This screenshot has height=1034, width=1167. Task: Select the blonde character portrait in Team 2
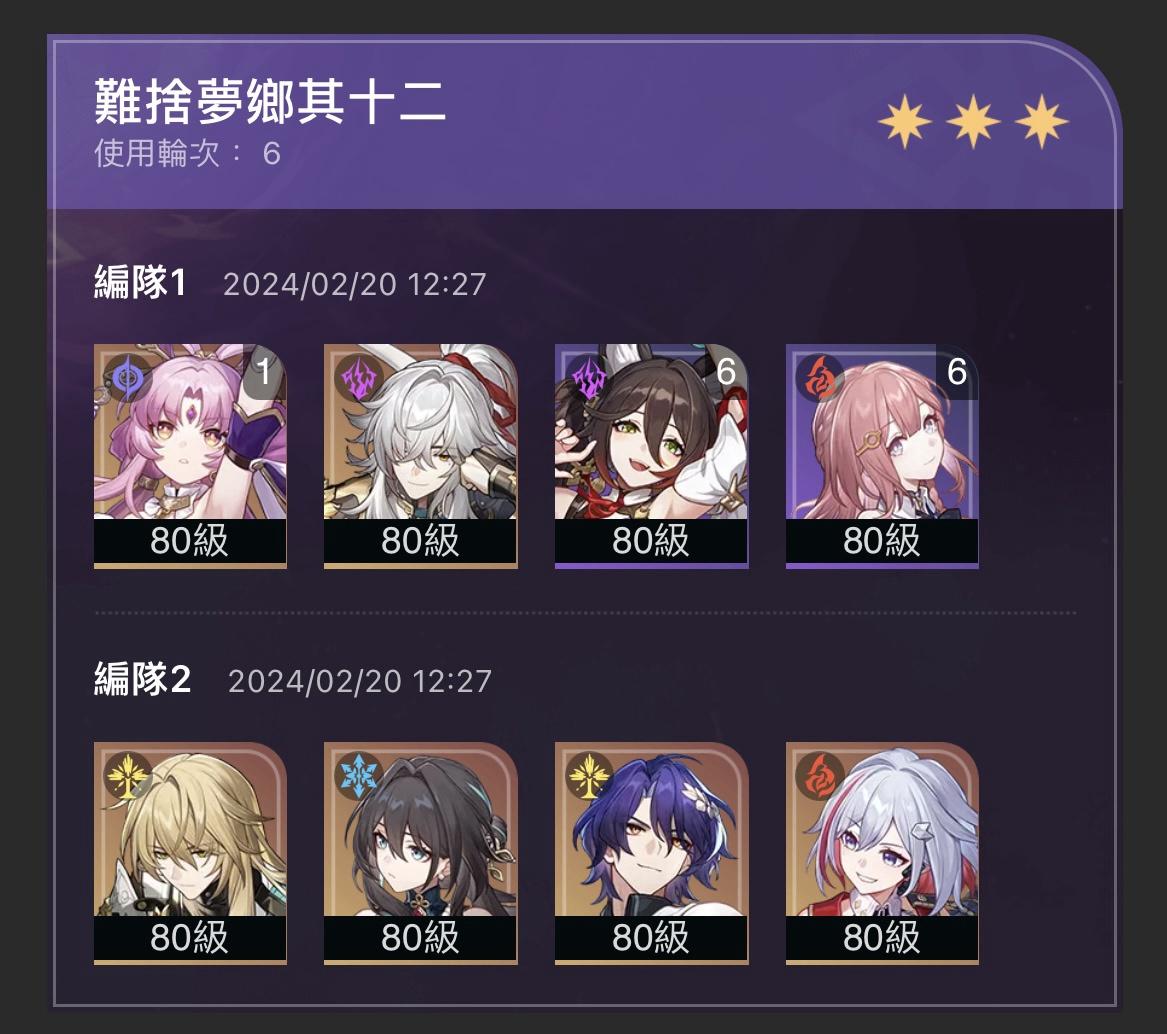[190, 852]
